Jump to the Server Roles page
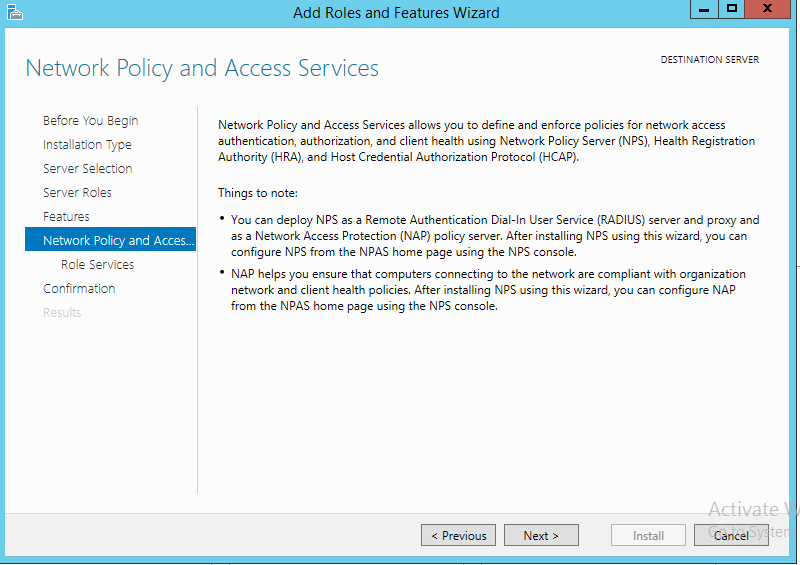Viewport: 800px width, 565px height. 77,193
